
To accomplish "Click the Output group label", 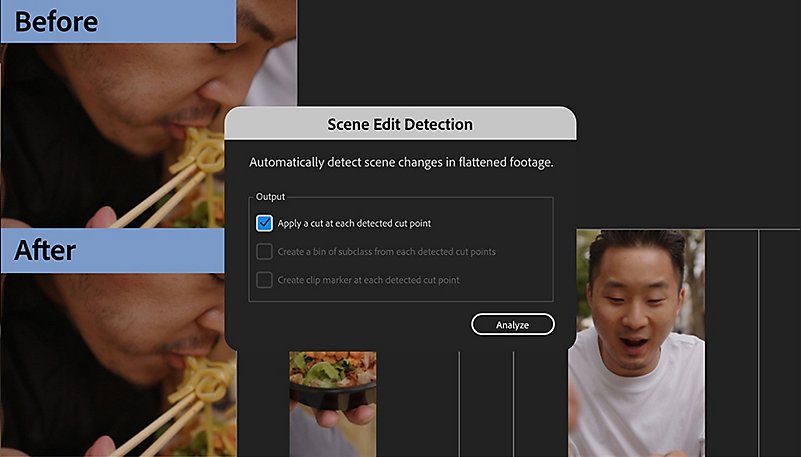I will pos(270,197).
